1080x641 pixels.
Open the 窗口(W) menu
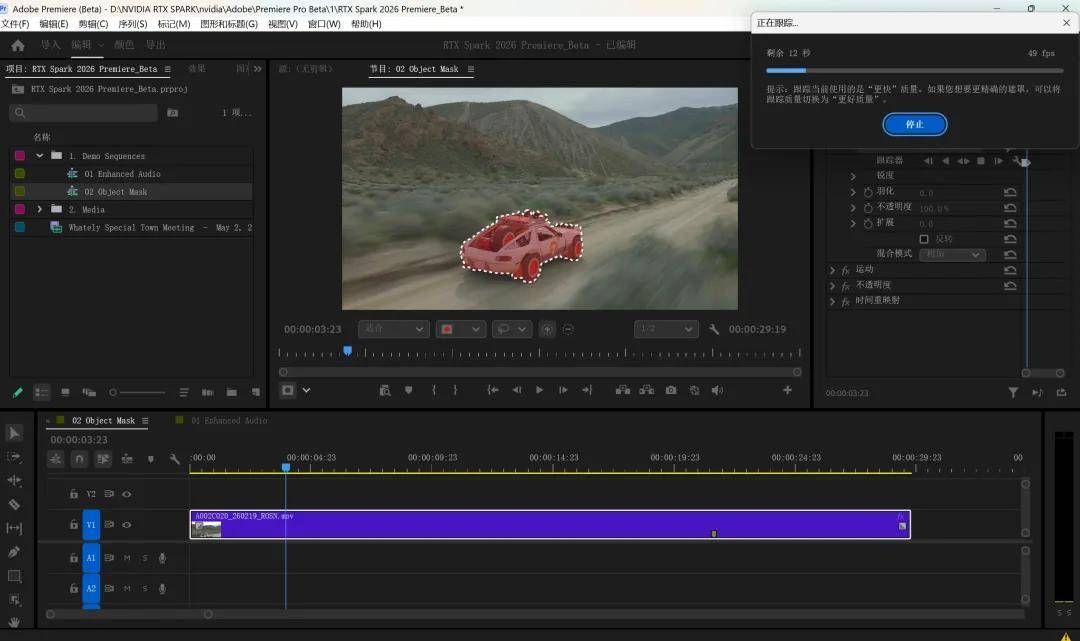tap(324, 24)
